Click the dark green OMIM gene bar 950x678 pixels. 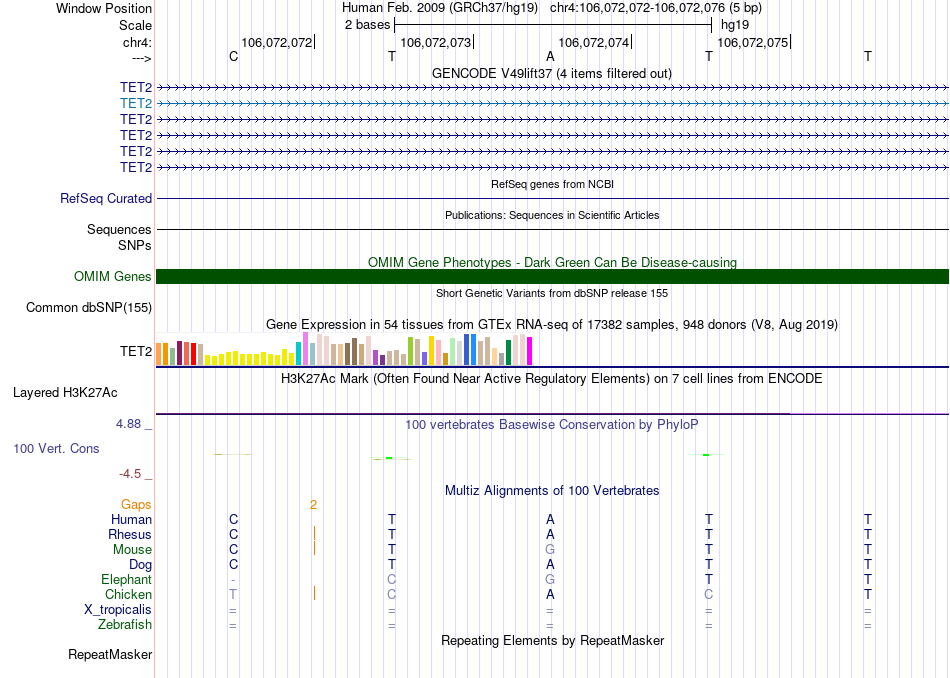pos(552,276)
